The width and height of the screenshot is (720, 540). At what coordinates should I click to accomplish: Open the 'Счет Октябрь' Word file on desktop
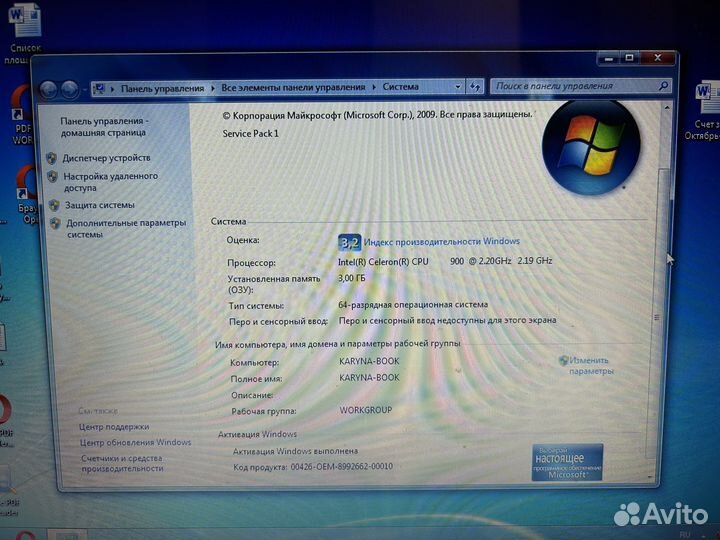click(x=707, y=100)
